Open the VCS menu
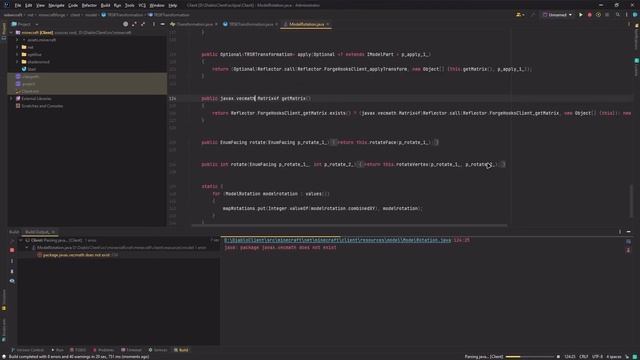The image size is (640, 360). (x=142, y=5)
